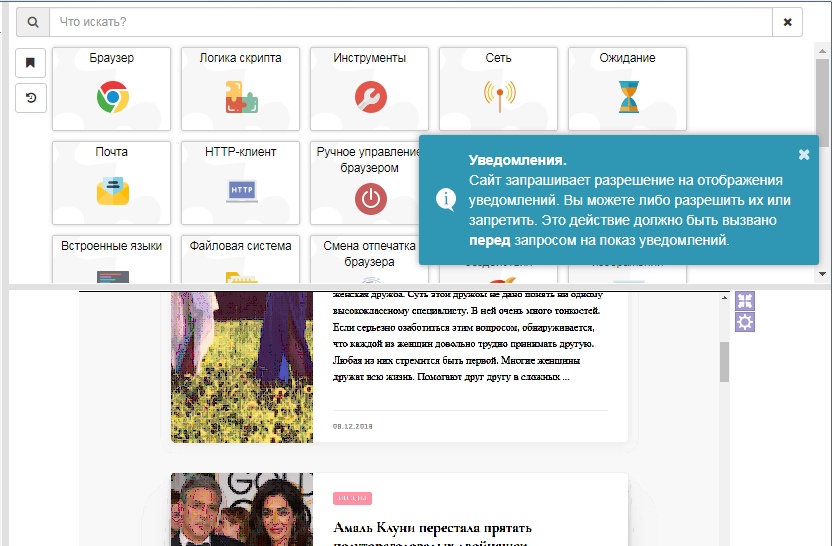Select the Файловая система category
Image resolution: width=832 pixels, height=546 pixels.
click(240, 259)
